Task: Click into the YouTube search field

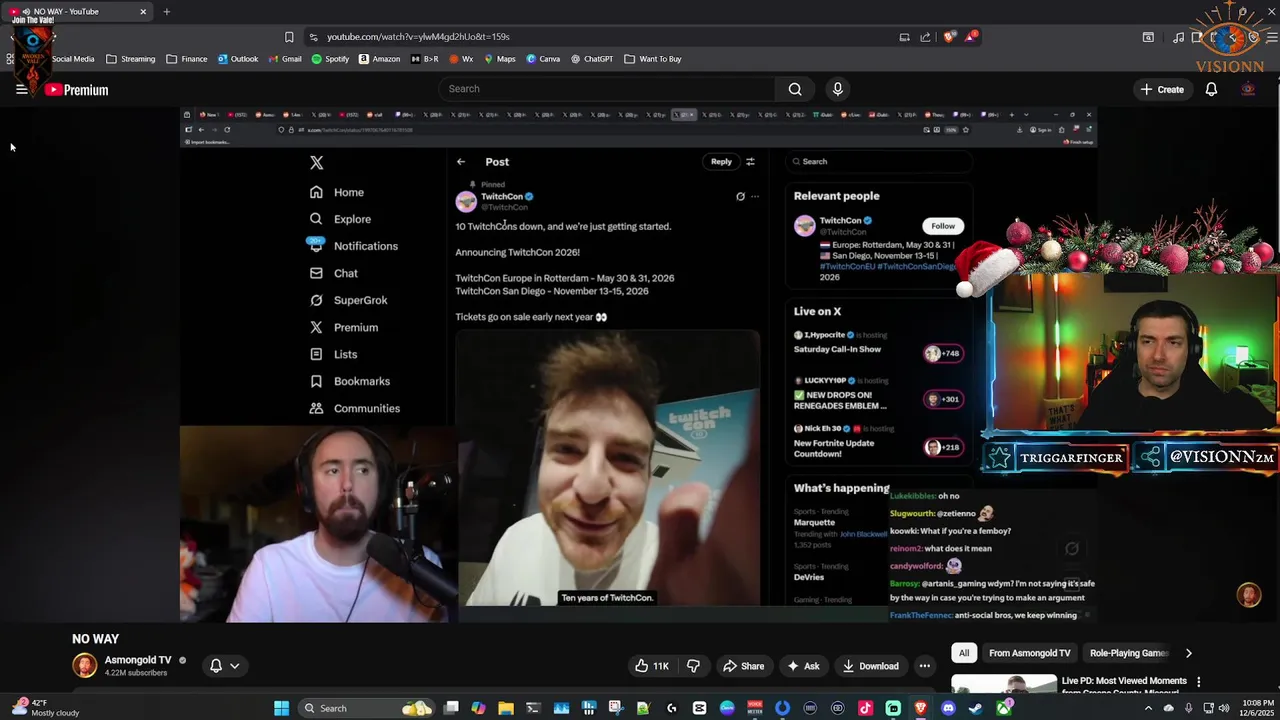Action: (x=608, y=89)
